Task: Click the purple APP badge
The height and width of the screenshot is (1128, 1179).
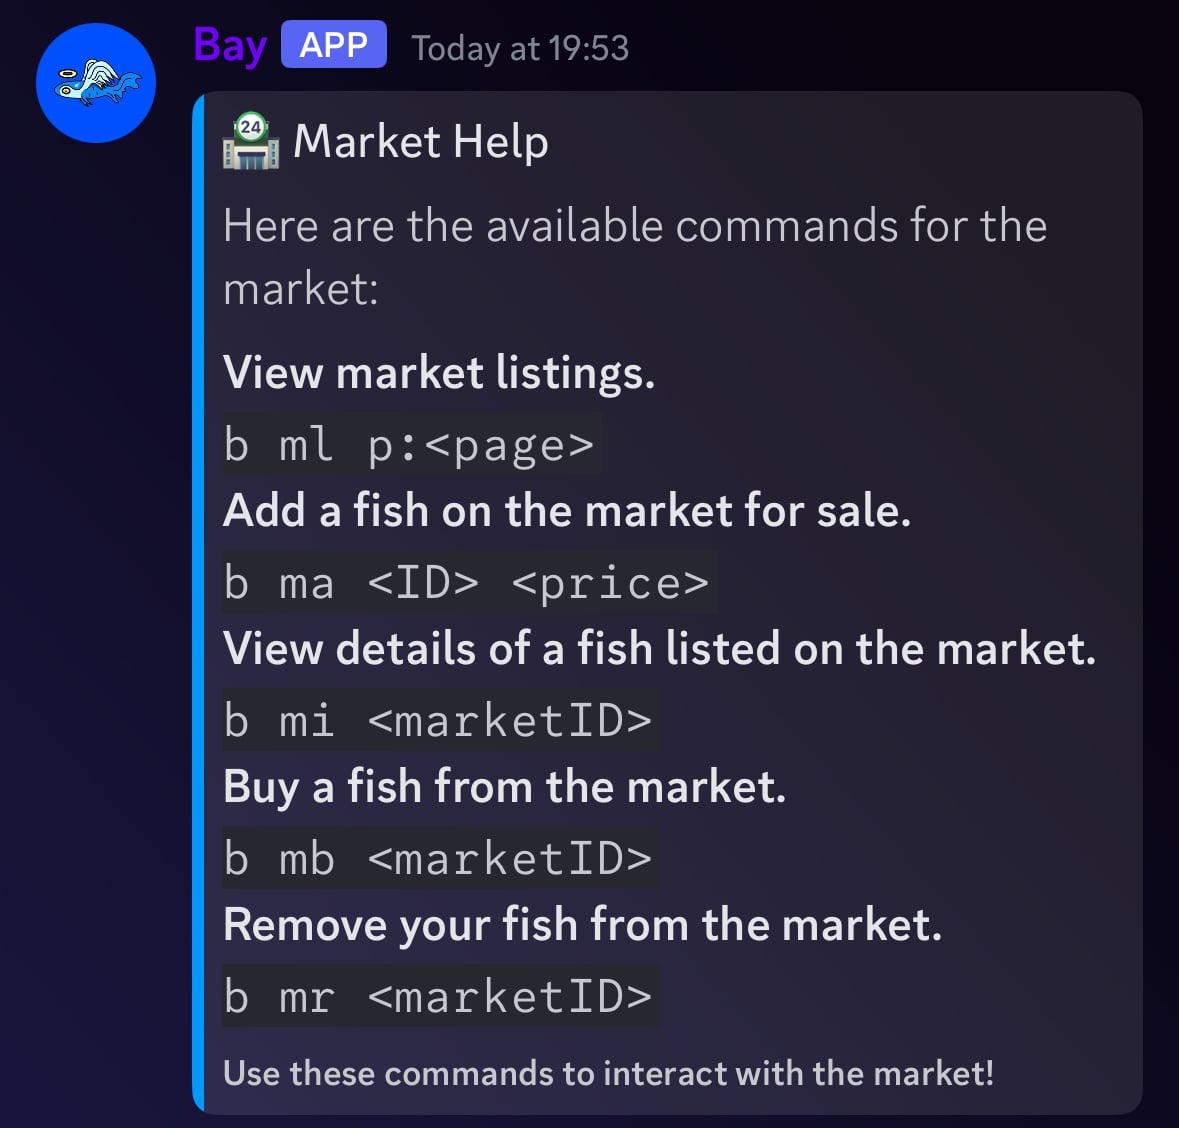Action: tap(333, 43)
